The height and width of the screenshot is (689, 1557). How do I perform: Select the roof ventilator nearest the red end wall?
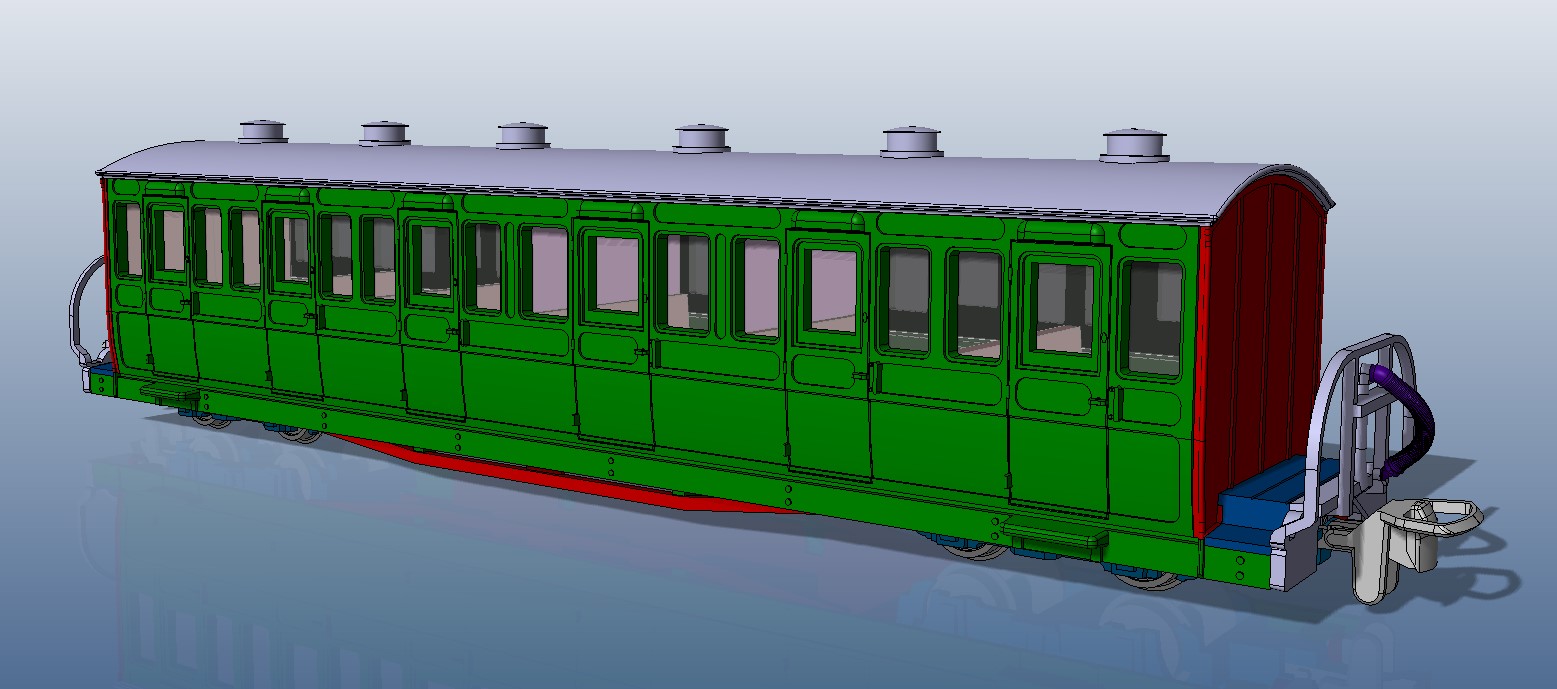point(1136,146)
